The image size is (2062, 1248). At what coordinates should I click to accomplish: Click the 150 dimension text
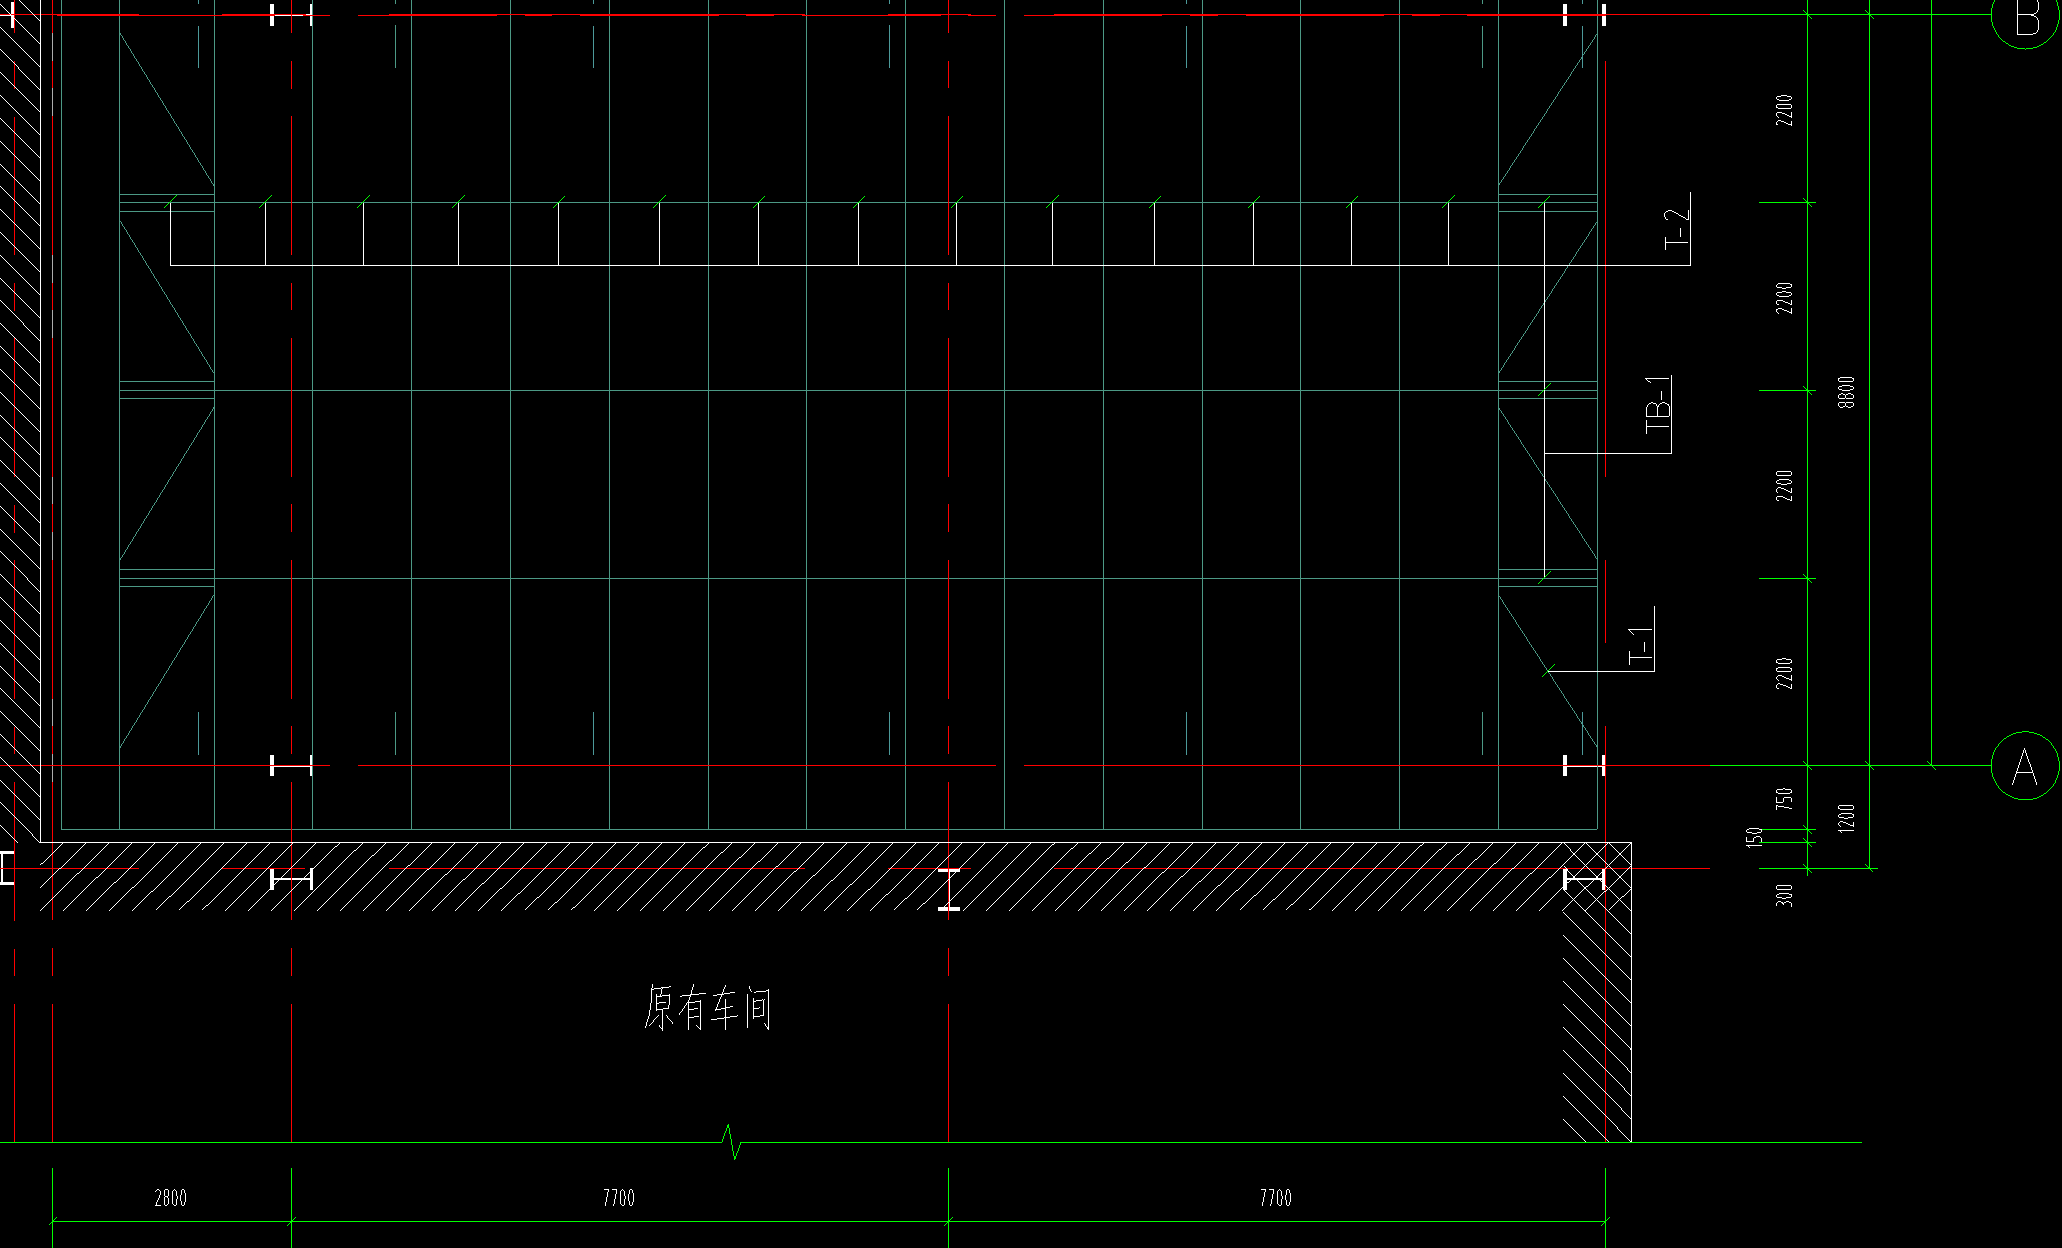[x=1753, y=838]
